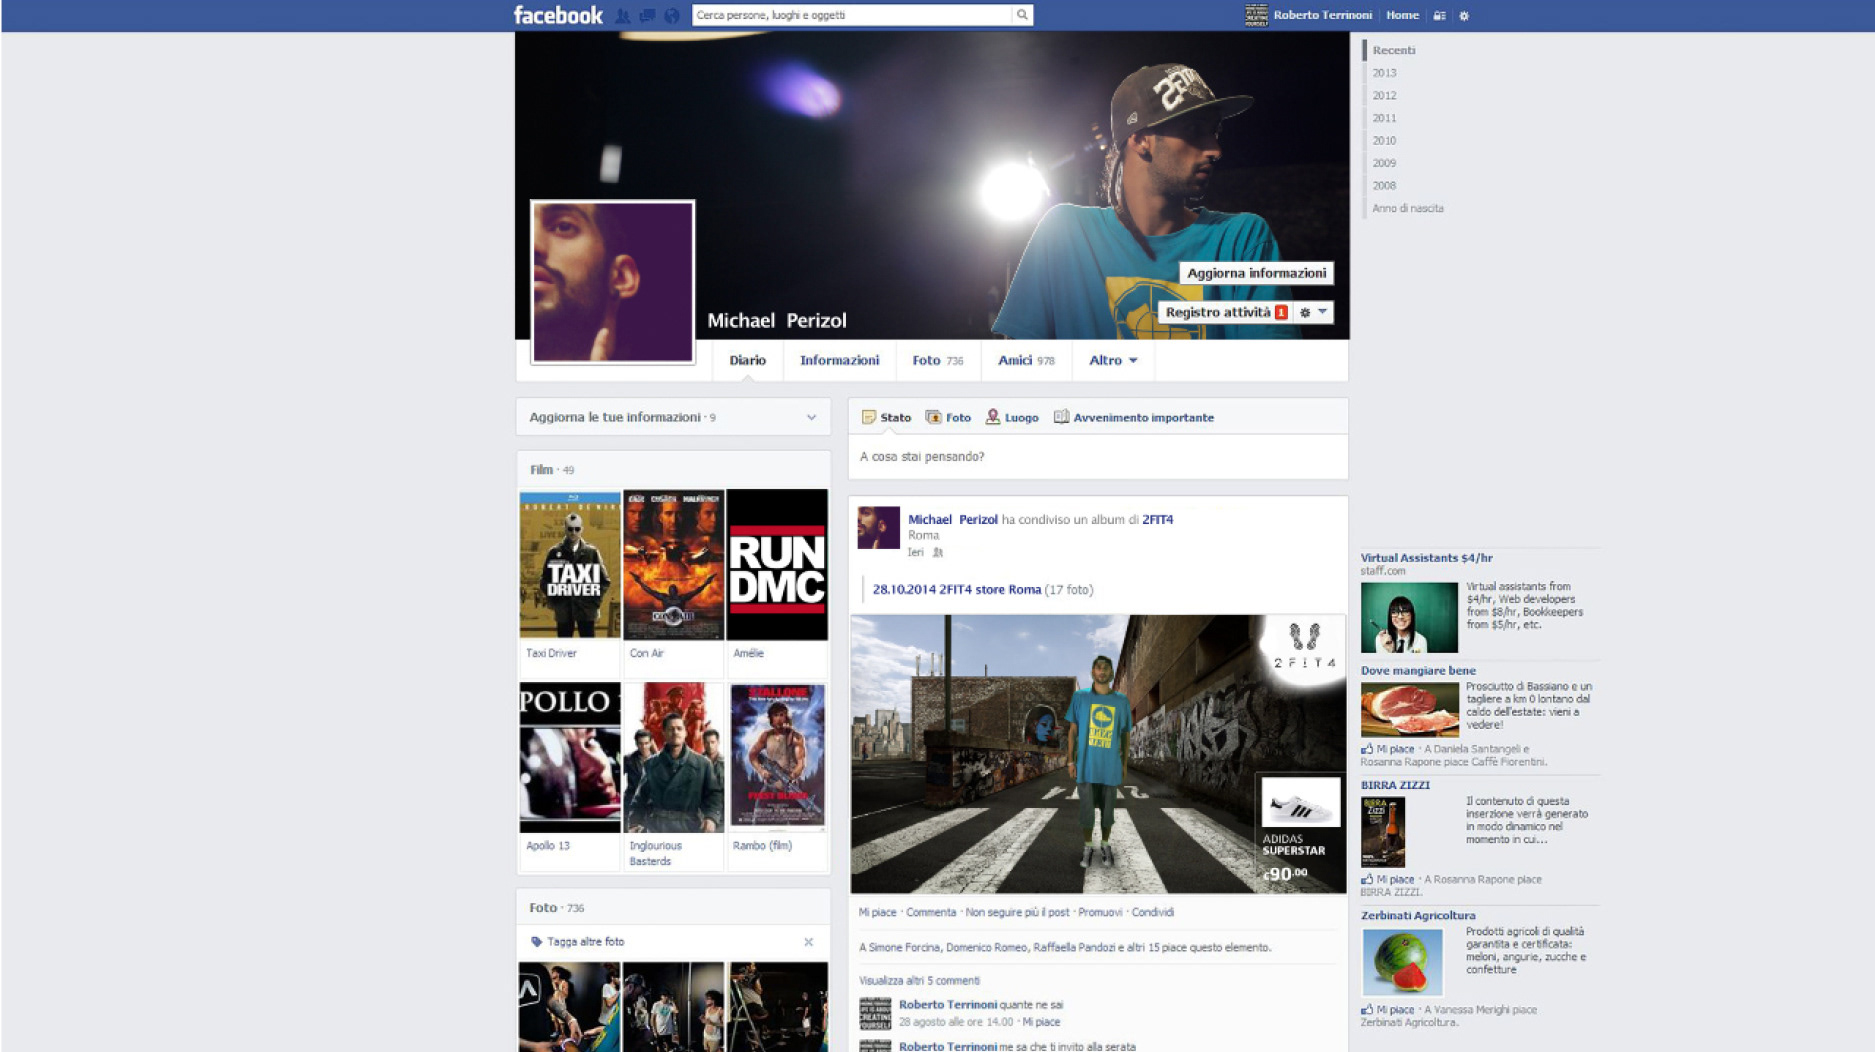Jump to 2013 on timeline
Screen dimensions: 1875x1052
pos(1384,73)
